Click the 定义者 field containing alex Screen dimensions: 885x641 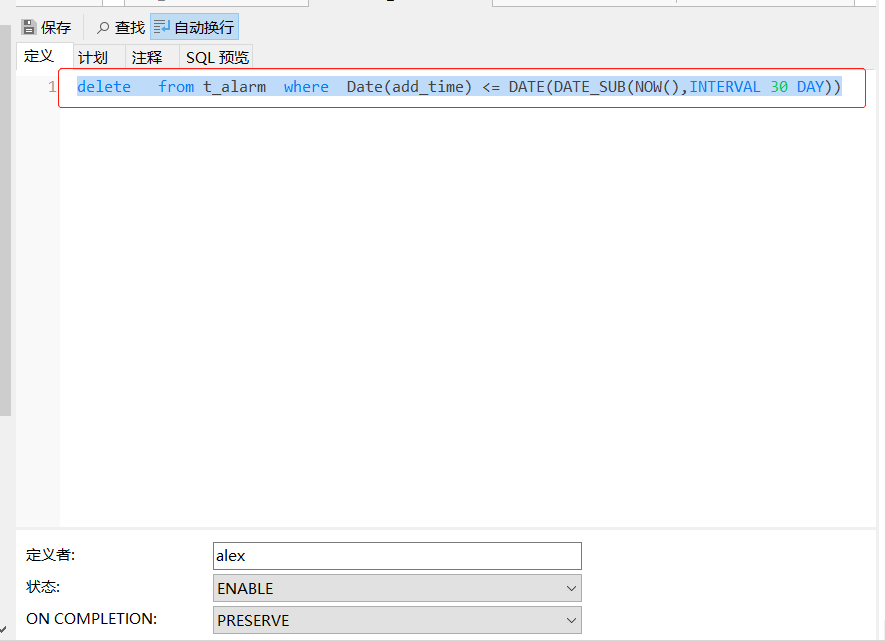[x=397, y=556]
